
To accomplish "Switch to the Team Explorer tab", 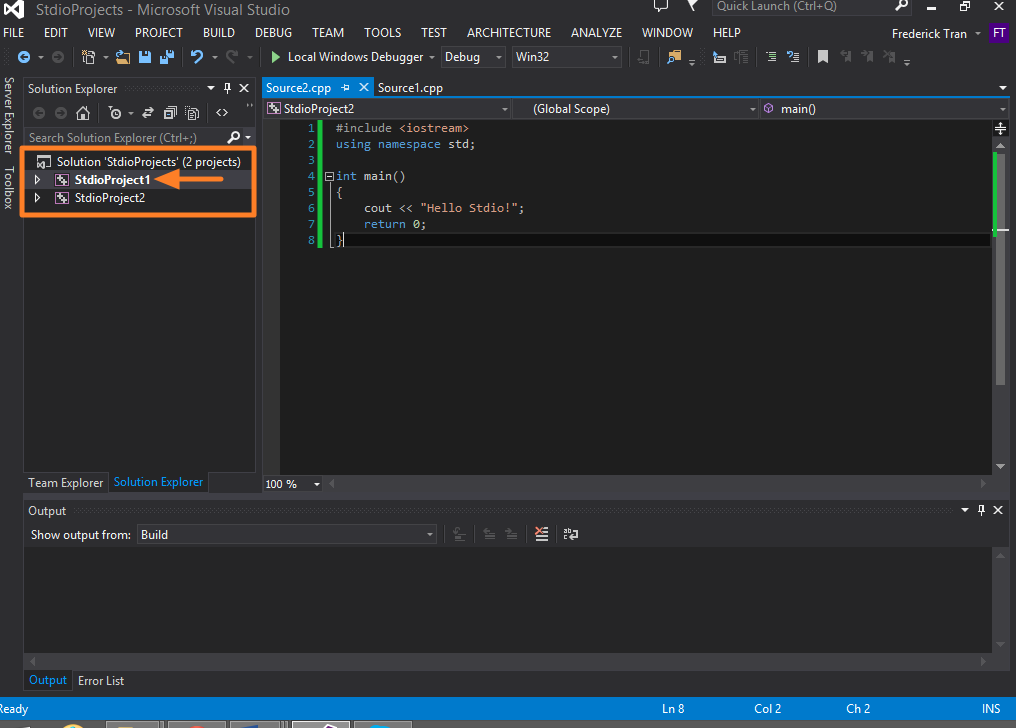I will click(65, 483).
